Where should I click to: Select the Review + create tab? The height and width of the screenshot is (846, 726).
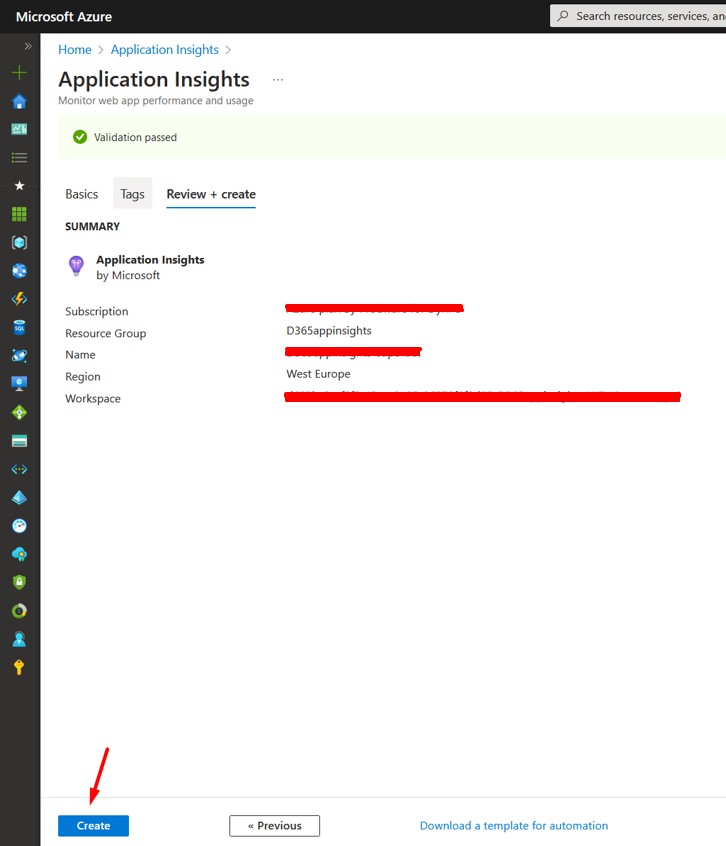tap(211, 194)
